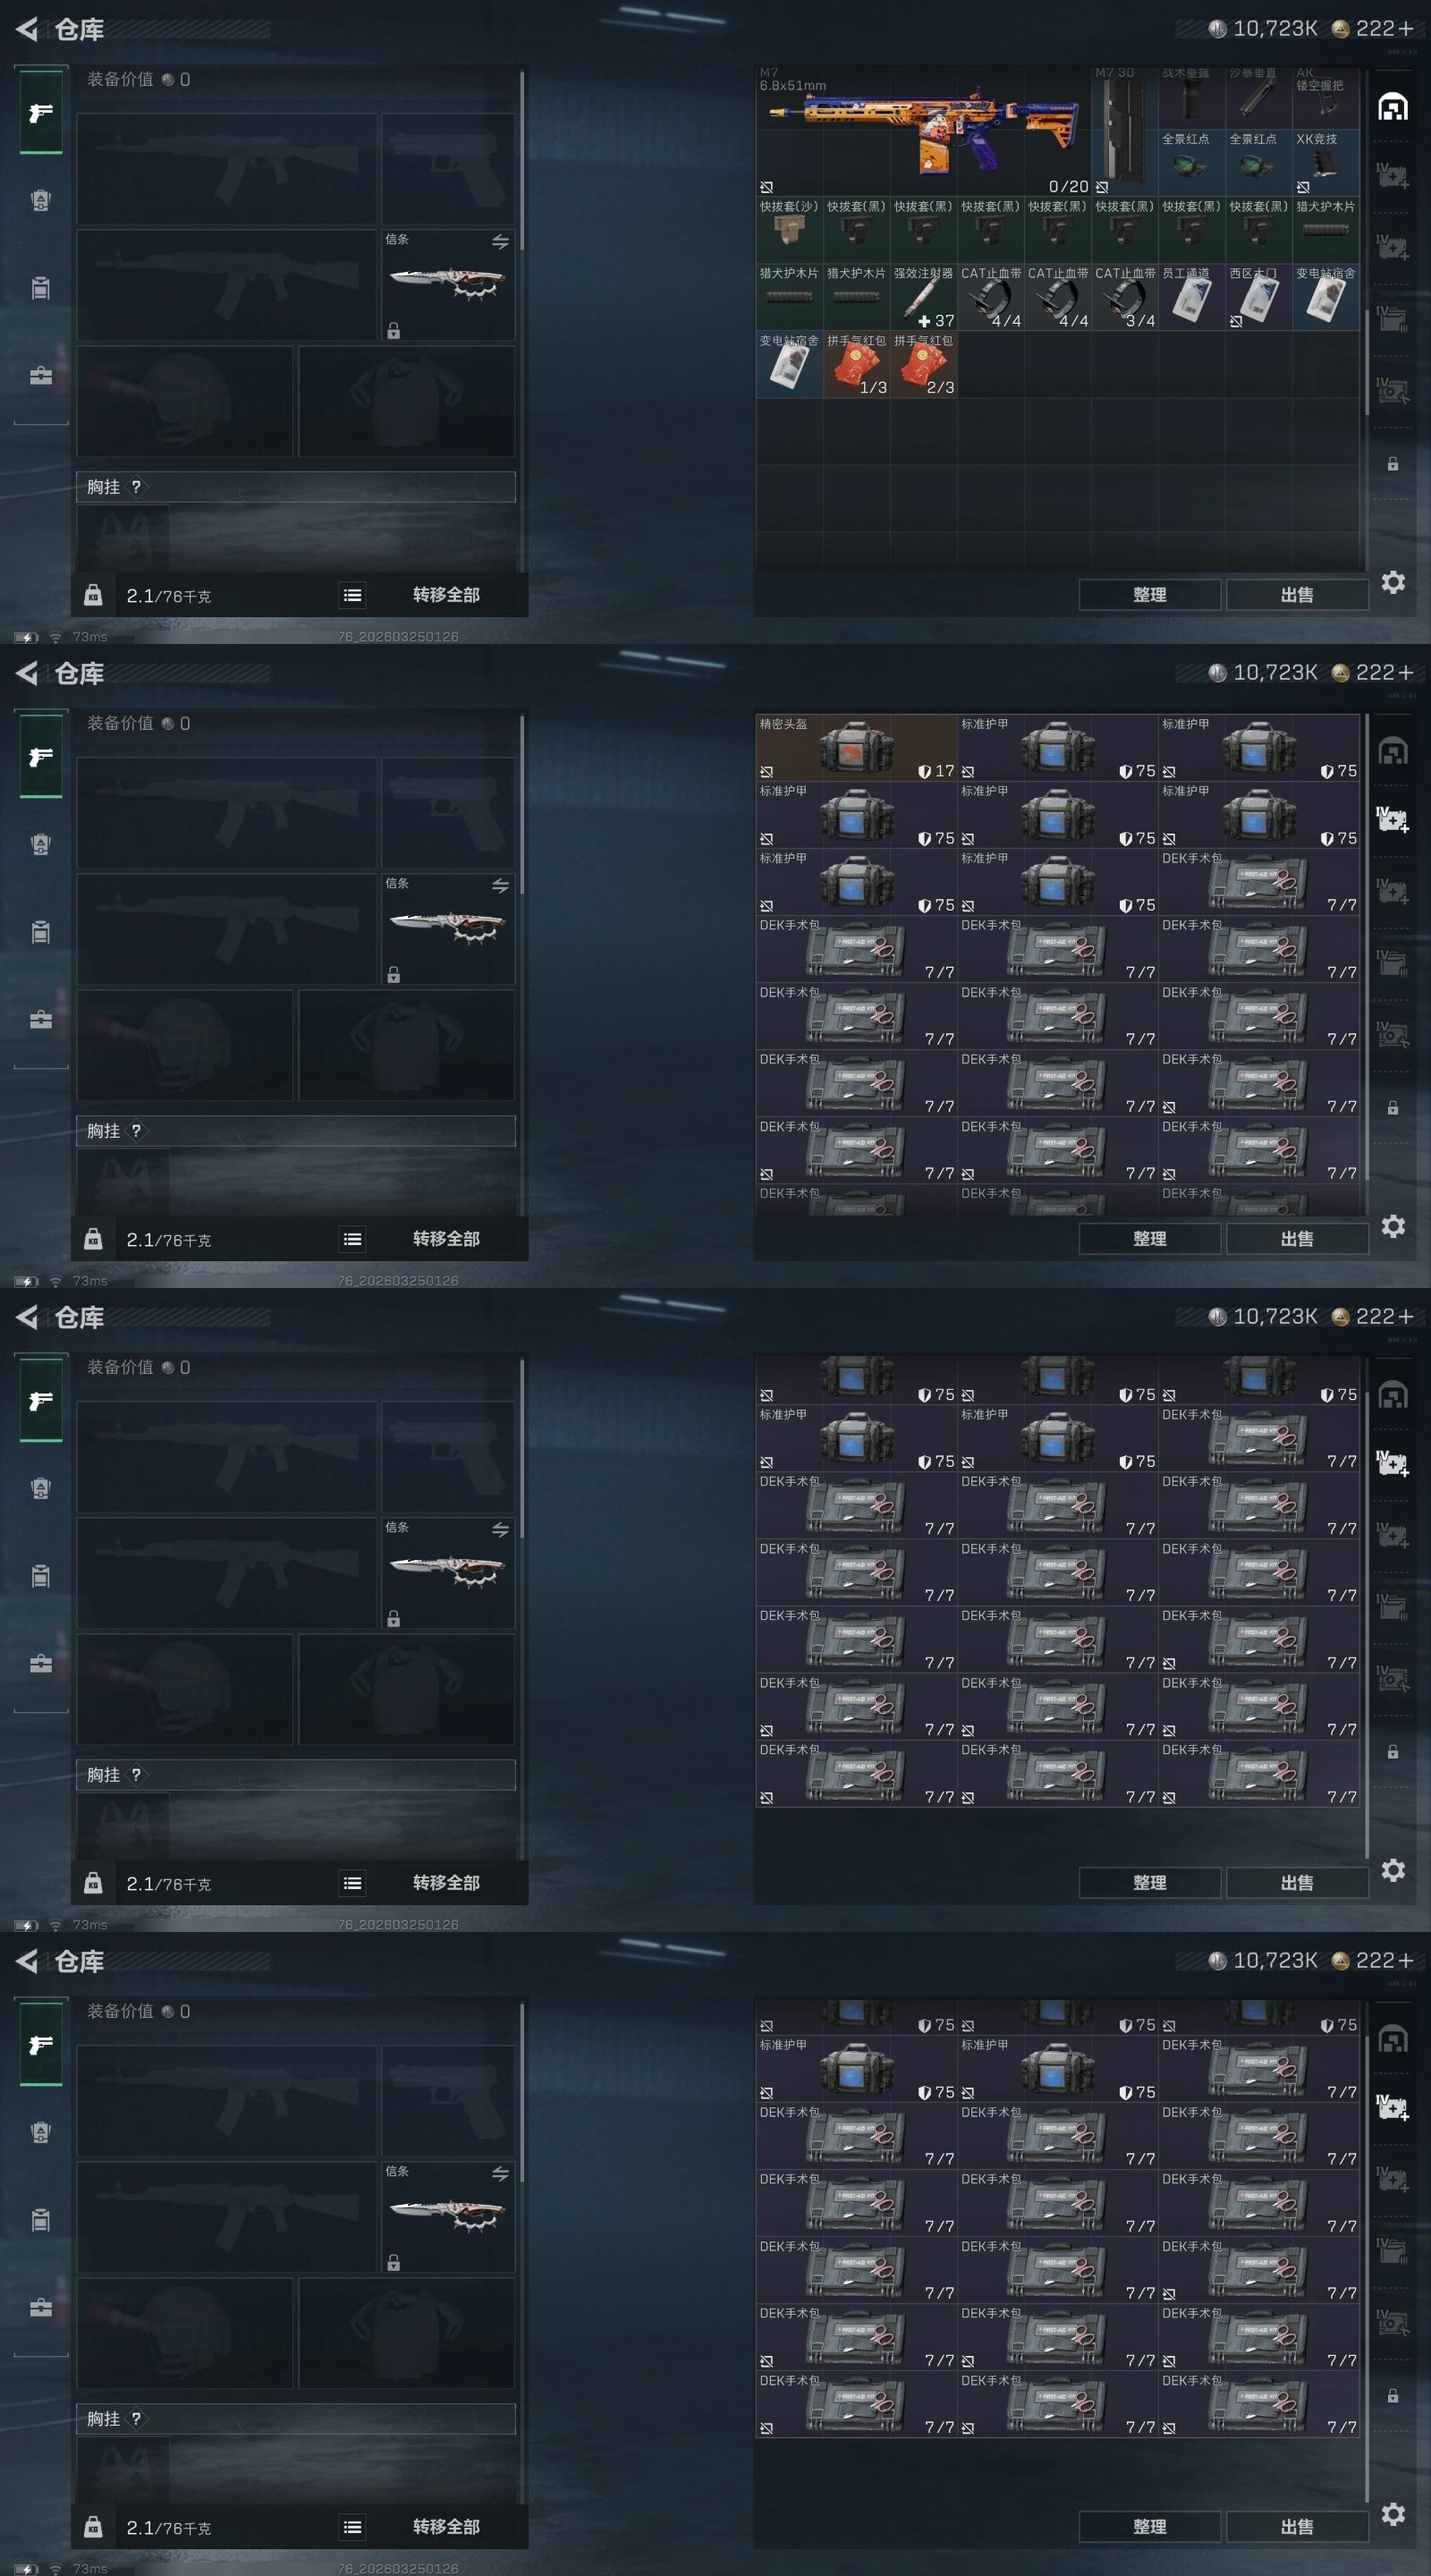Image resolution: width=1431 pixels, height=2576 pixels.
Task: Select the 快拔套(沙) sand holster item
Action: [790, 230]
